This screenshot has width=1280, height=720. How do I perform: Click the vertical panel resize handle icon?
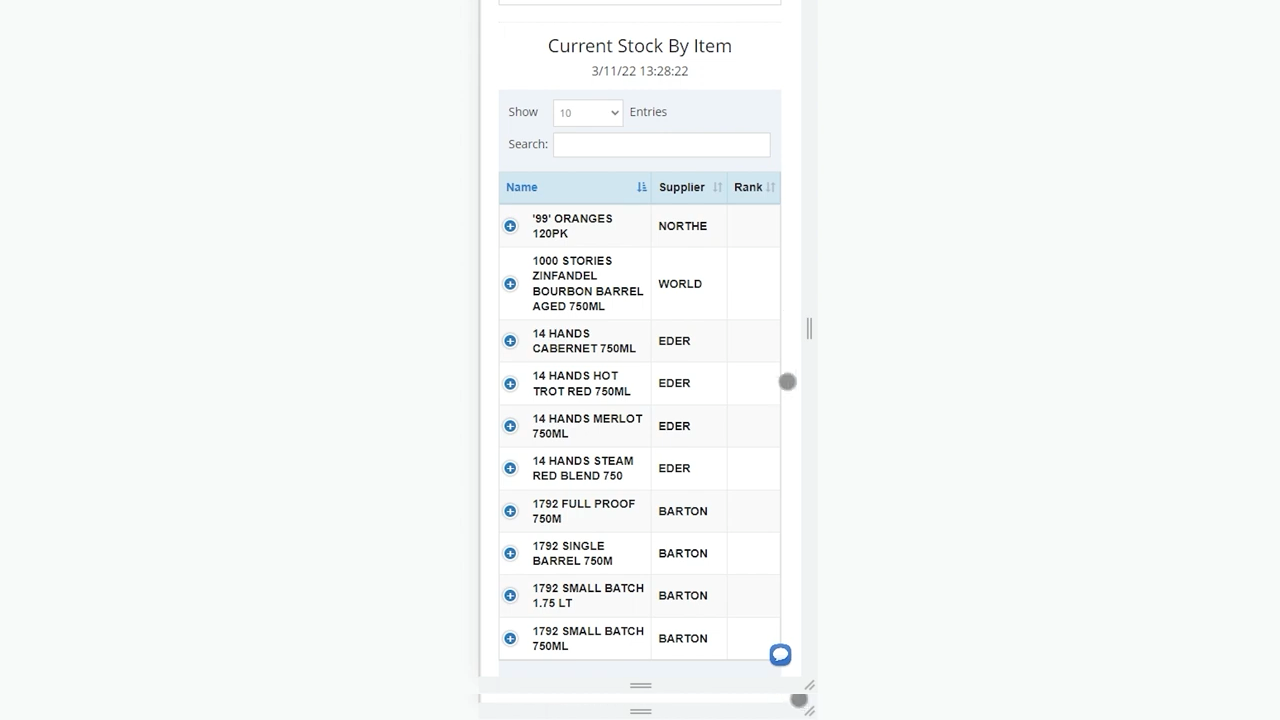[x=809, y=328]
